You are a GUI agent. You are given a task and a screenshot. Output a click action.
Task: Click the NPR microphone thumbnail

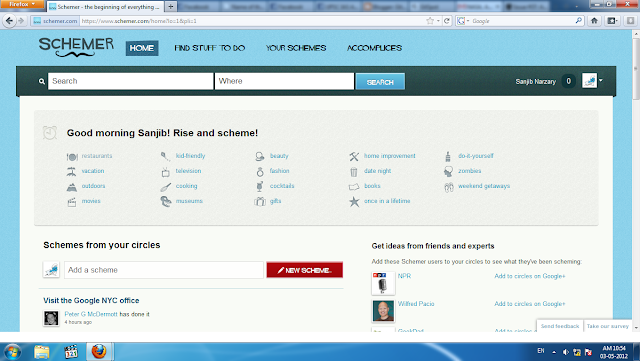pyautogui.click(x=383, y=283)
